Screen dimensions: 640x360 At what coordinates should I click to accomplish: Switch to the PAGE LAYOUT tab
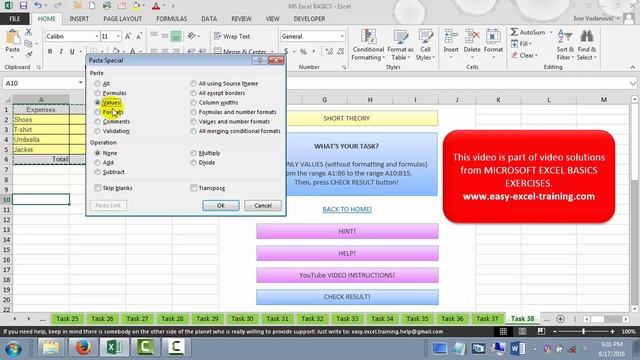point(122,19)
